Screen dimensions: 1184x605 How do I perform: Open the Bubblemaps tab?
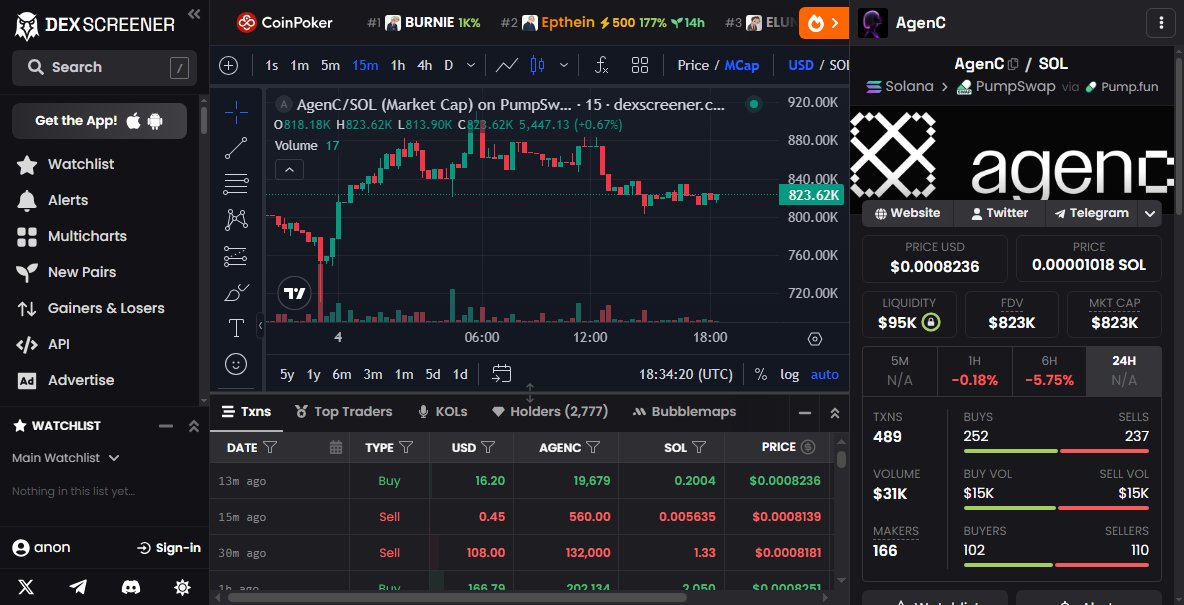tap(684, 412)
